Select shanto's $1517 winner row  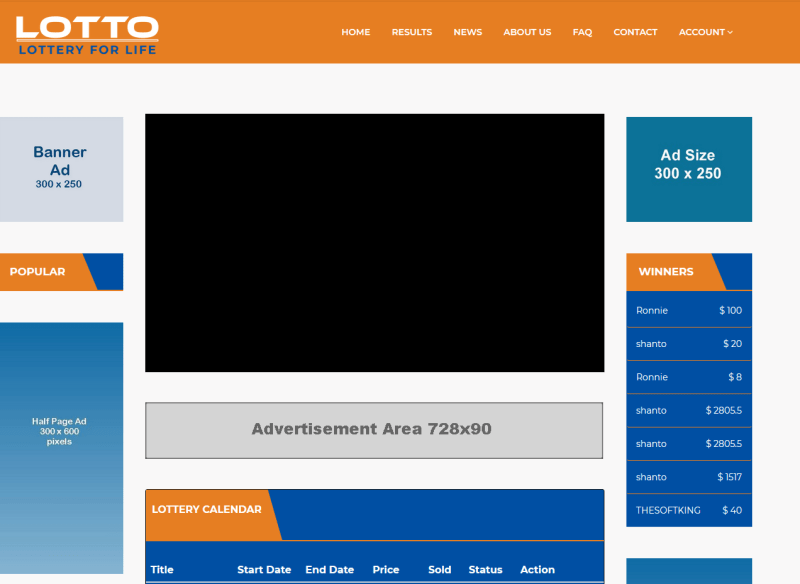[x=688, y=477]
